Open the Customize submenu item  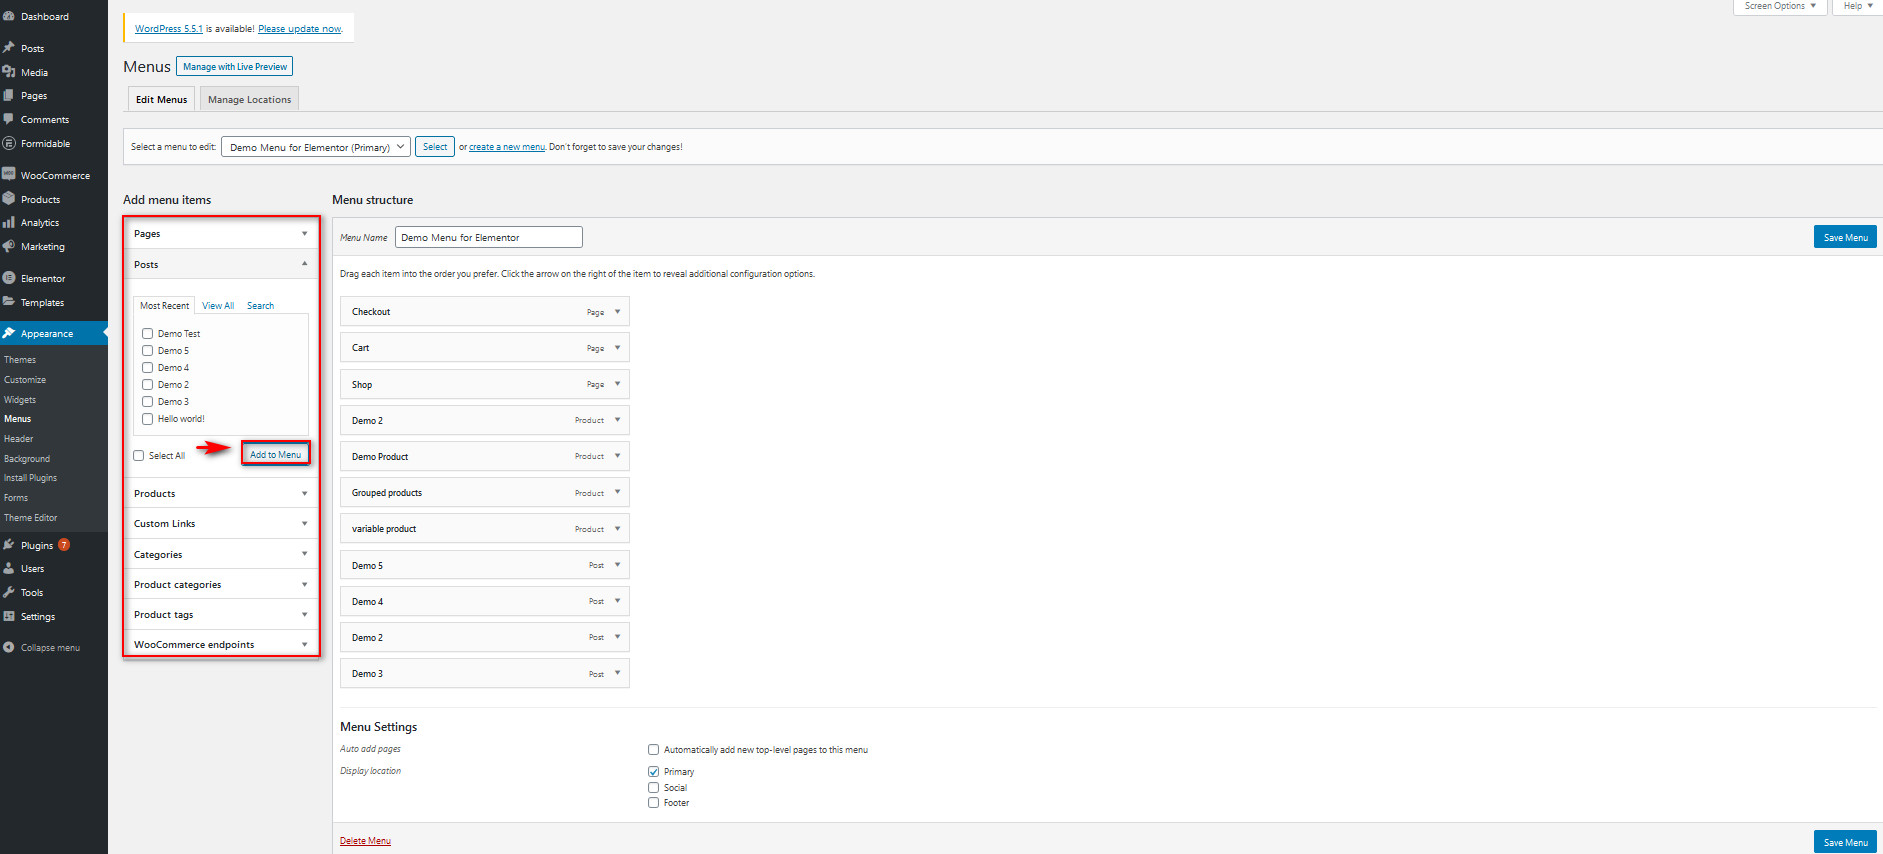click(25, 380)
